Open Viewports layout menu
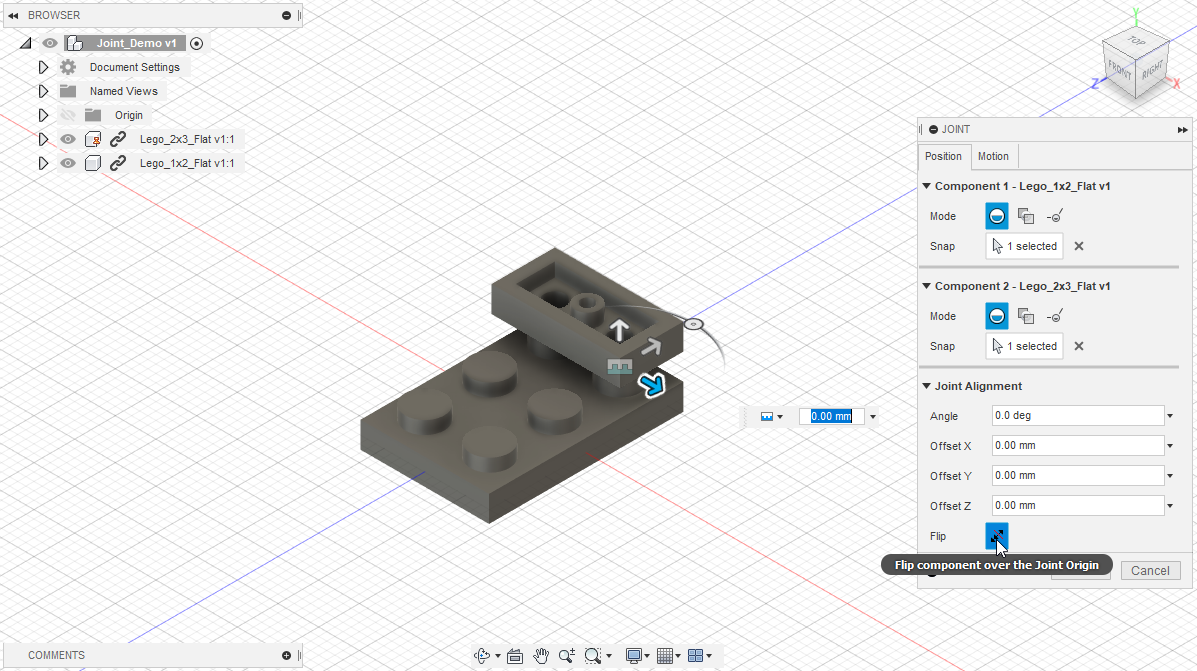This screenshot has width=1197, height=671. 695,656
